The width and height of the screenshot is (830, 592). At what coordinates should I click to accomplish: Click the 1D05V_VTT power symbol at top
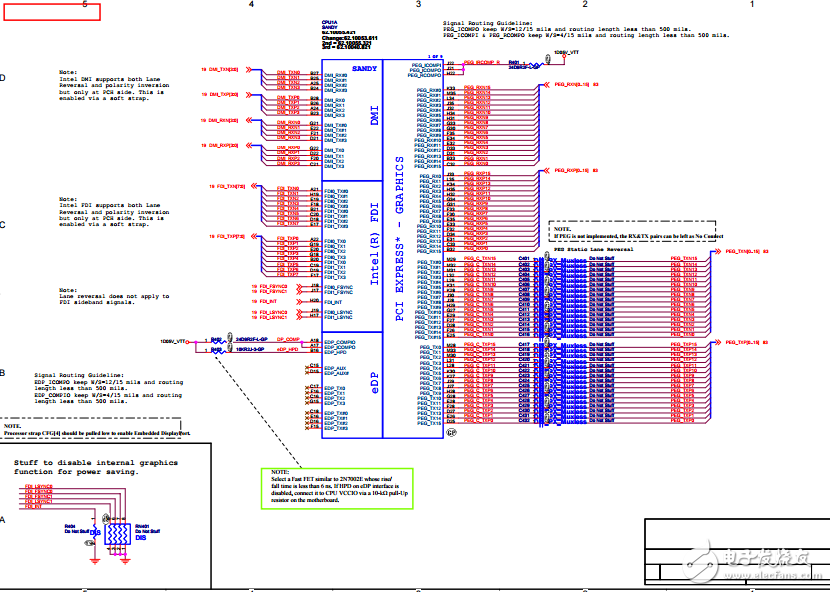coord(563,52)
